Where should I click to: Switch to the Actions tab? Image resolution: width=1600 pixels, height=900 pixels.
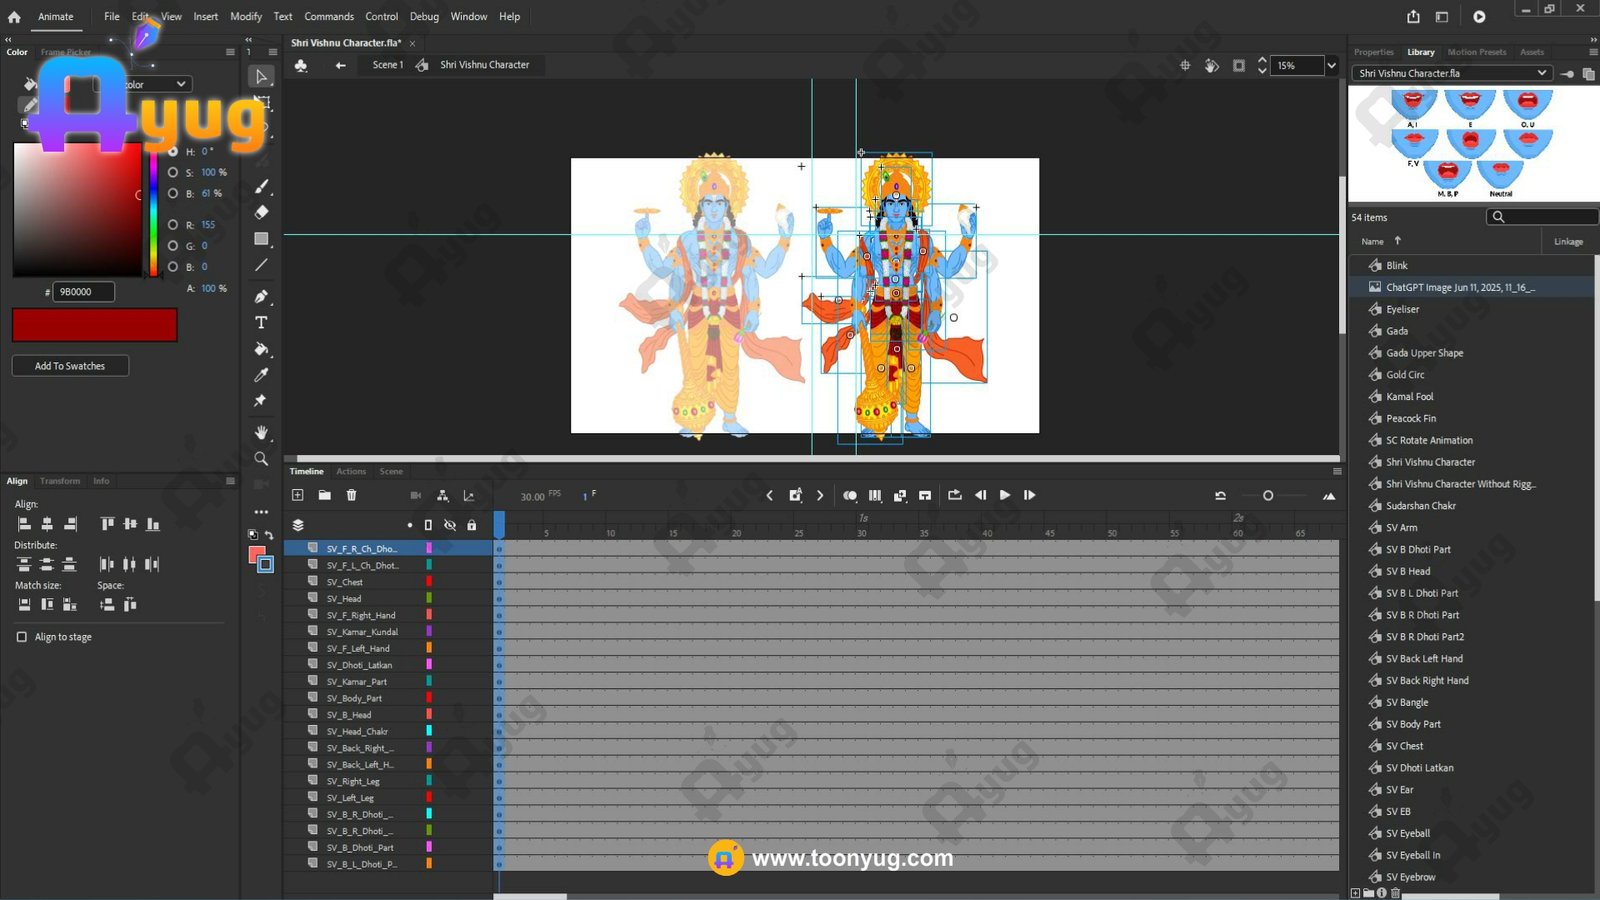point(351,471)
